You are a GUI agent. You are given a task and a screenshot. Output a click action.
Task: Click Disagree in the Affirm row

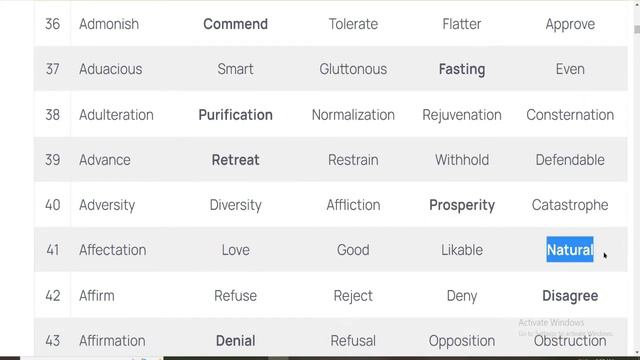tap(570, 296)
